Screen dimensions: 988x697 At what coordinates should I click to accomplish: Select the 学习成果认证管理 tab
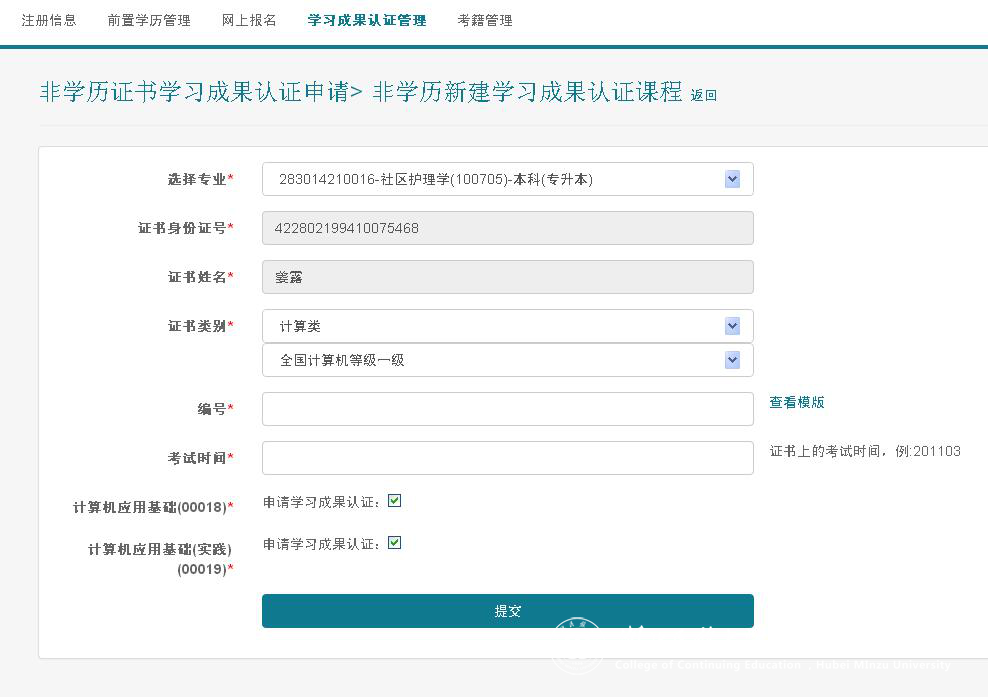367,20
